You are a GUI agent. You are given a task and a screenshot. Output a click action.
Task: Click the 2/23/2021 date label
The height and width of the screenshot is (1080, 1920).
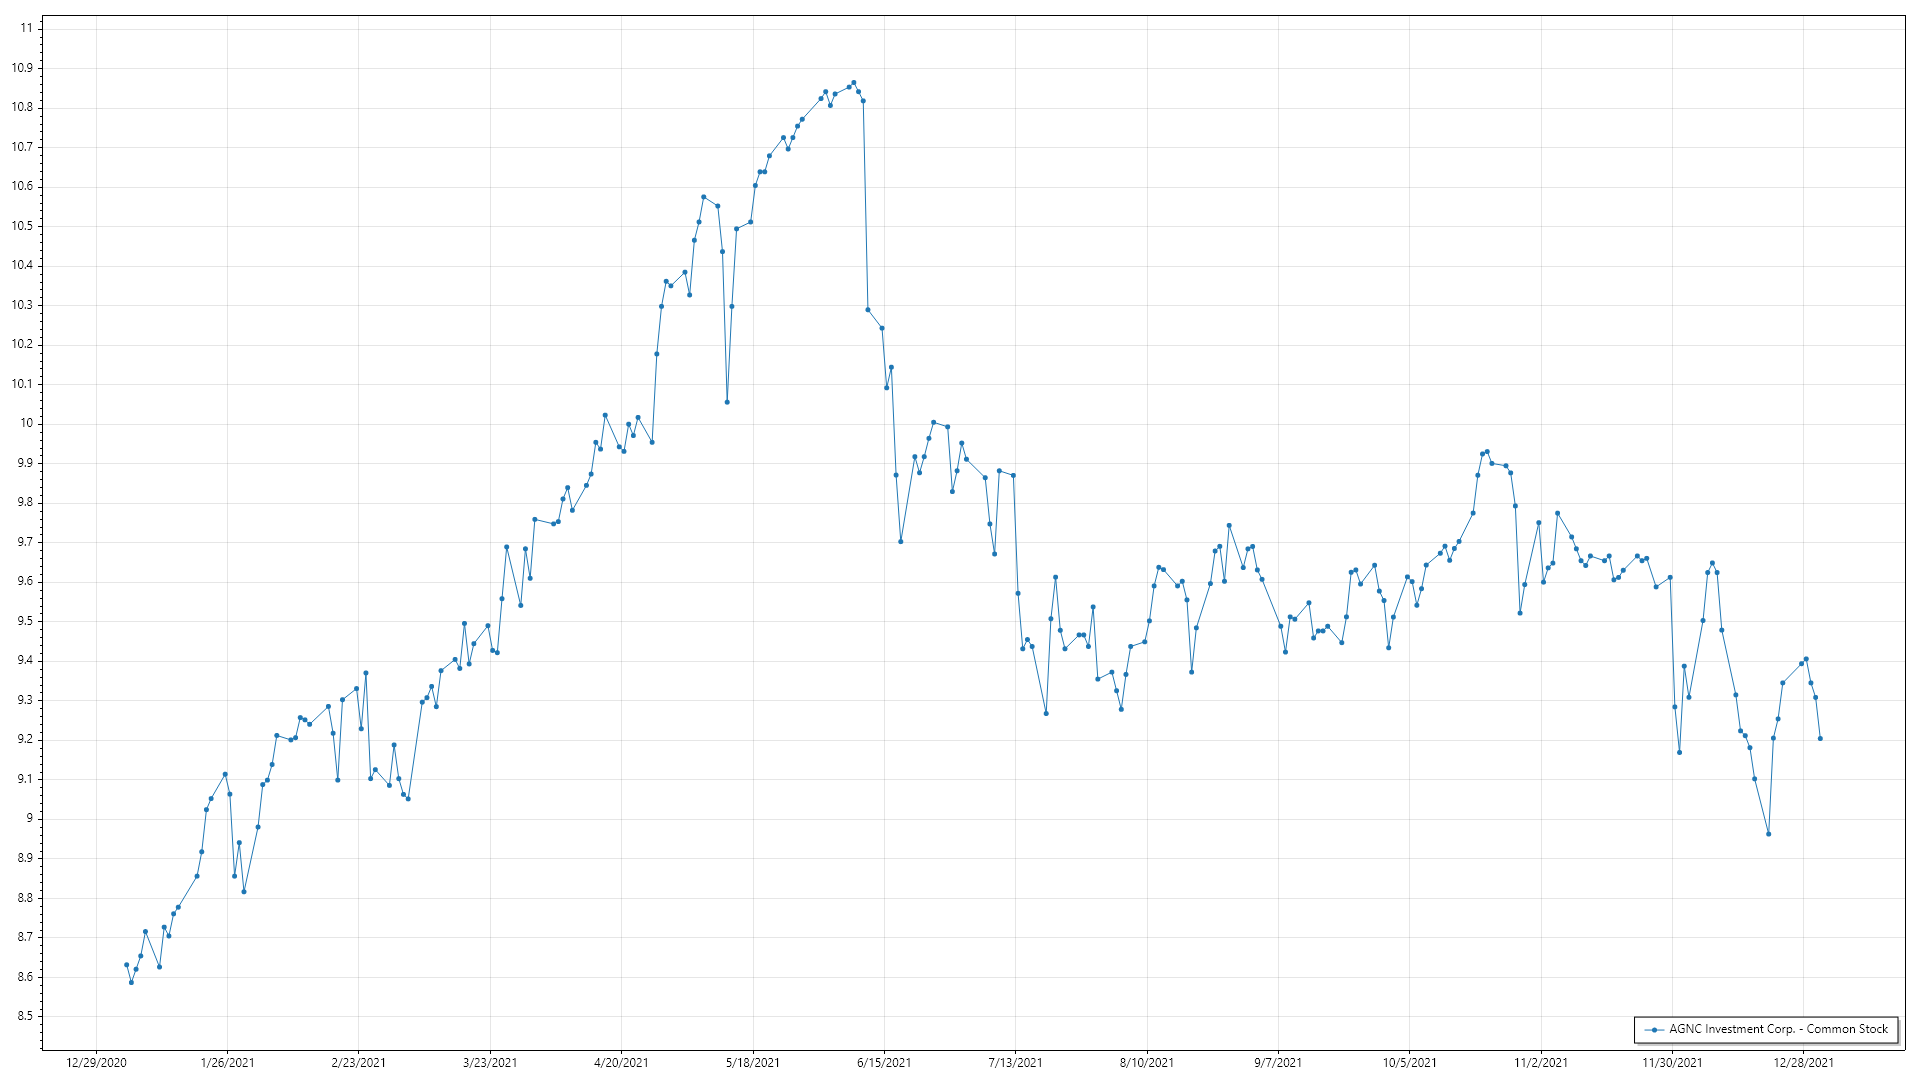[358, 1062]
